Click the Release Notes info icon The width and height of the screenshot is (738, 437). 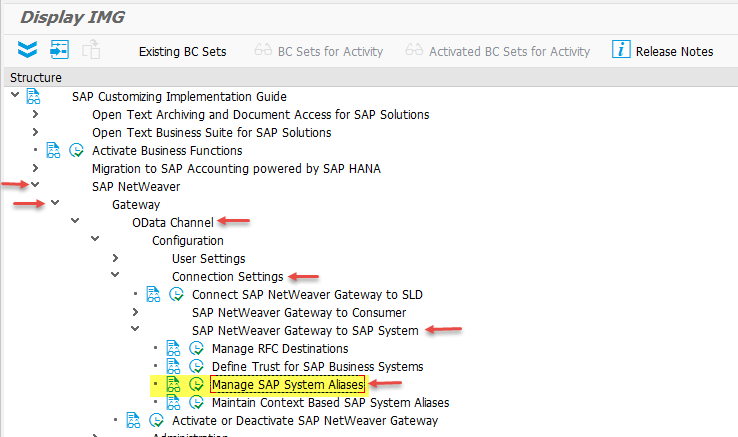(621, 50)
